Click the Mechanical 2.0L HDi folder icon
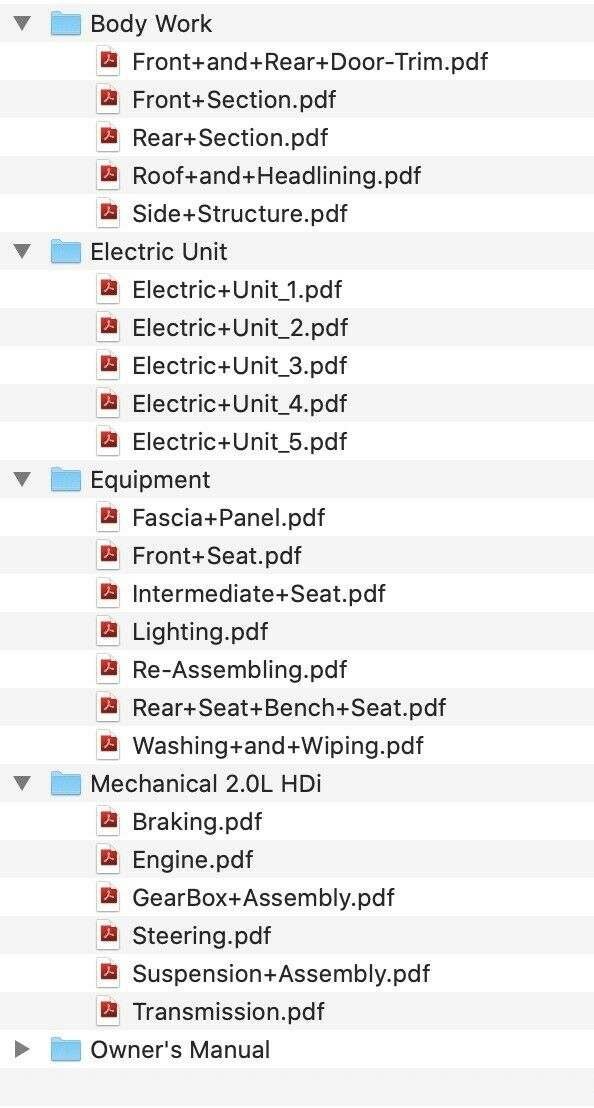 coord(66,784)
